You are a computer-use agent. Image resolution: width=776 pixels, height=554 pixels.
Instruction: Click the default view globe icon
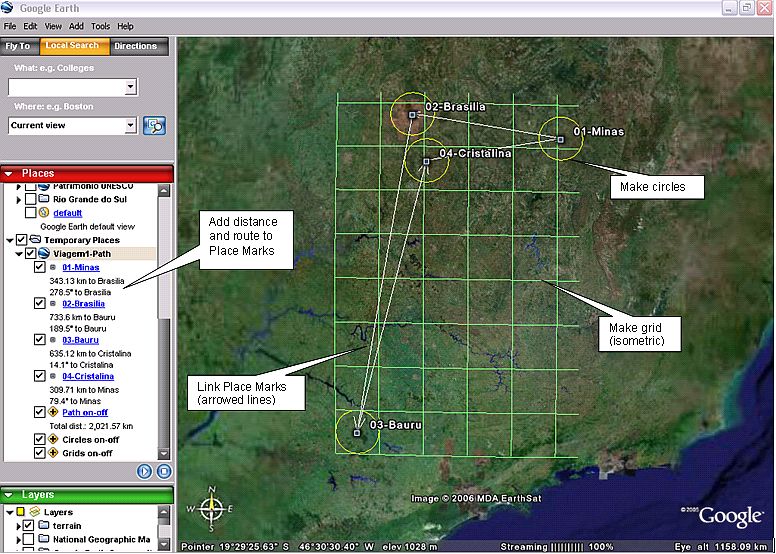point(44,213)
